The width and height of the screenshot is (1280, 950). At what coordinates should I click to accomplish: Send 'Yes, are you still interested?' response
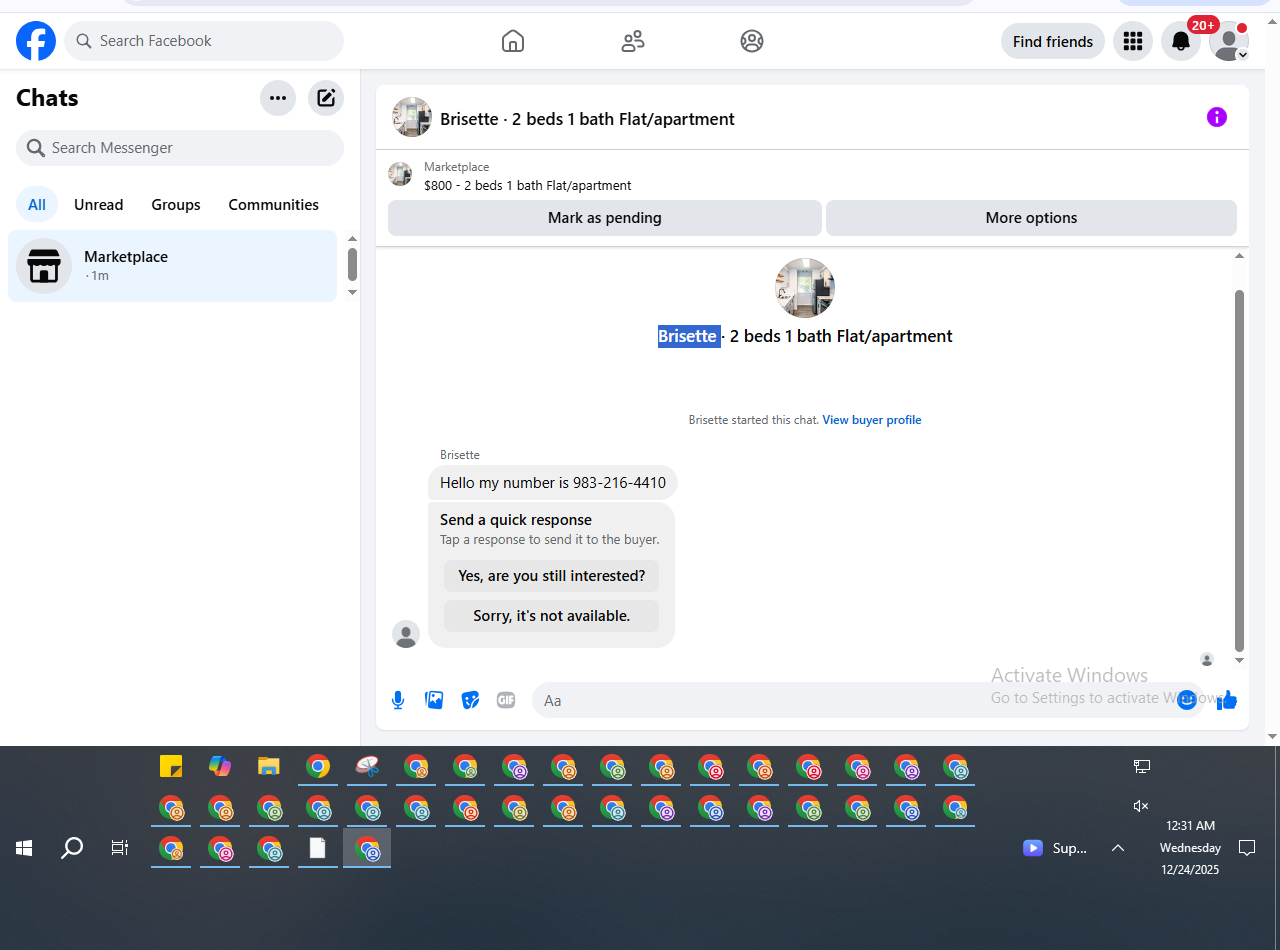552,576
